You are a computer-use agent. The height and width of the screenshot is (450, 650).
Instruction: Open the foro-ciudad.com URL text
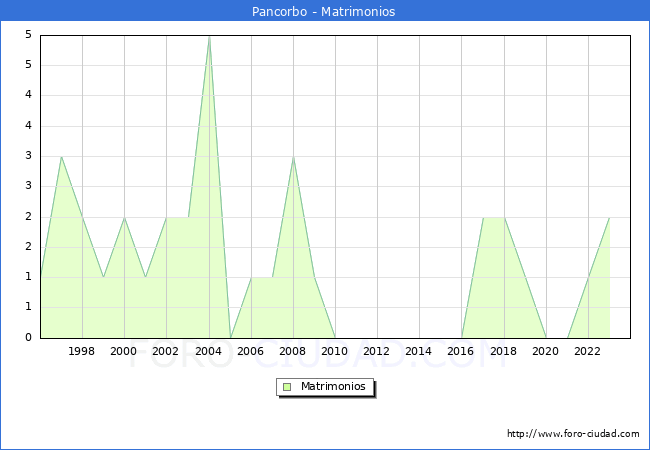573,434
